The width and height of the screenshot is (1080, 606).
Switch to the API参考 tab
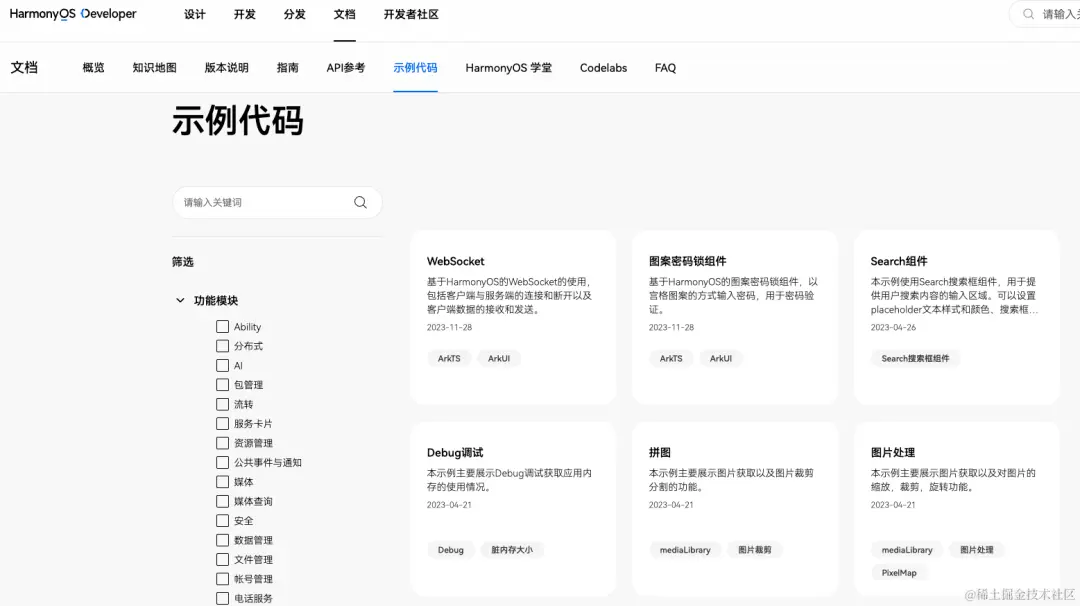pos(346,68)
